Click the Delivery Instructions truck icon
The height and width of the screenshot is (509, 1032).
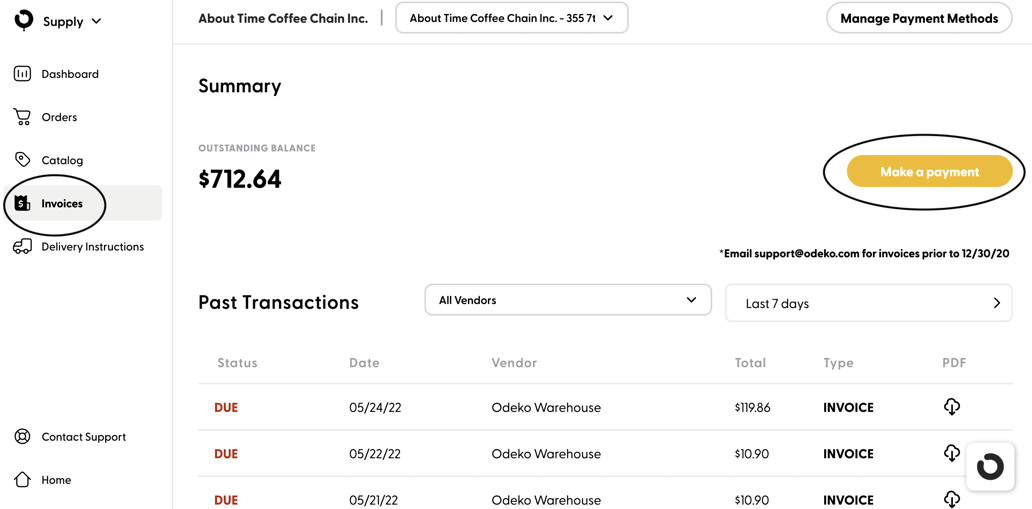(x=22, y=246)
